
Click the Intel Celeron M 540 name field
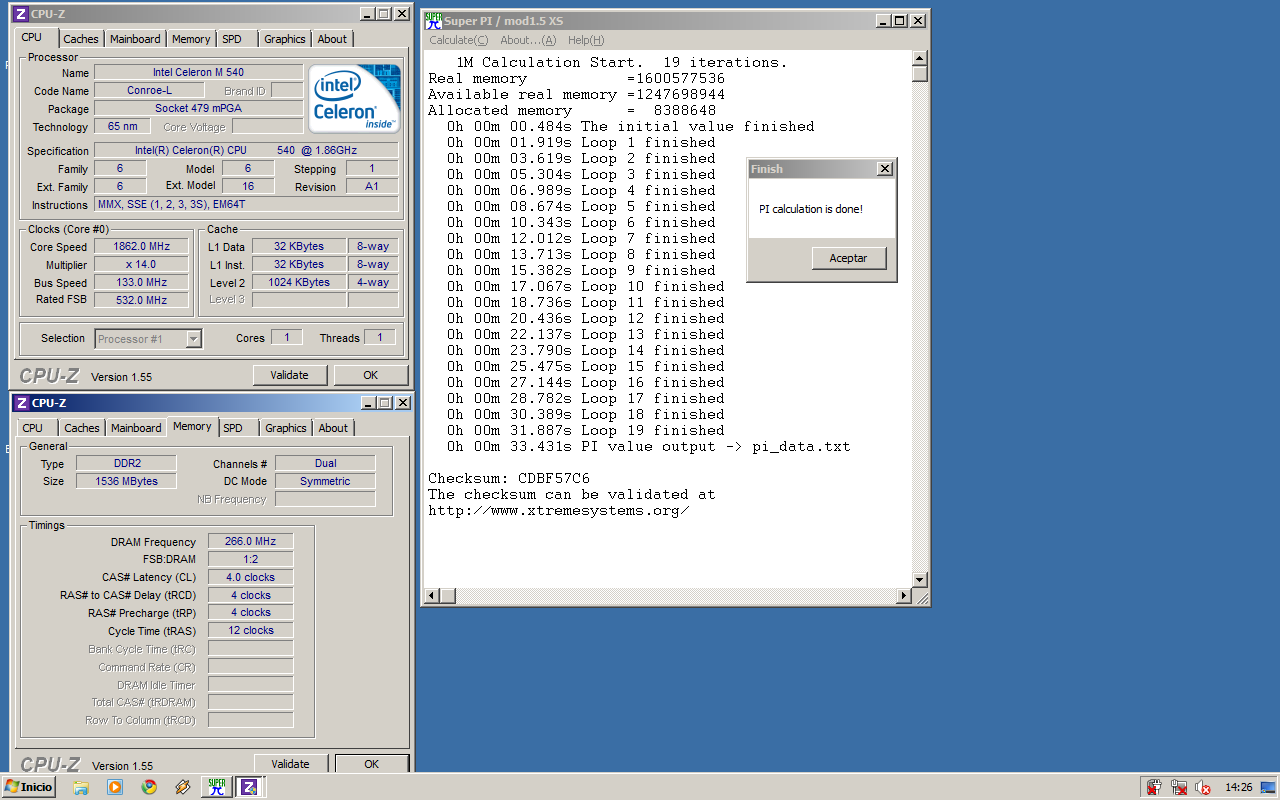(x=198, y=73)
